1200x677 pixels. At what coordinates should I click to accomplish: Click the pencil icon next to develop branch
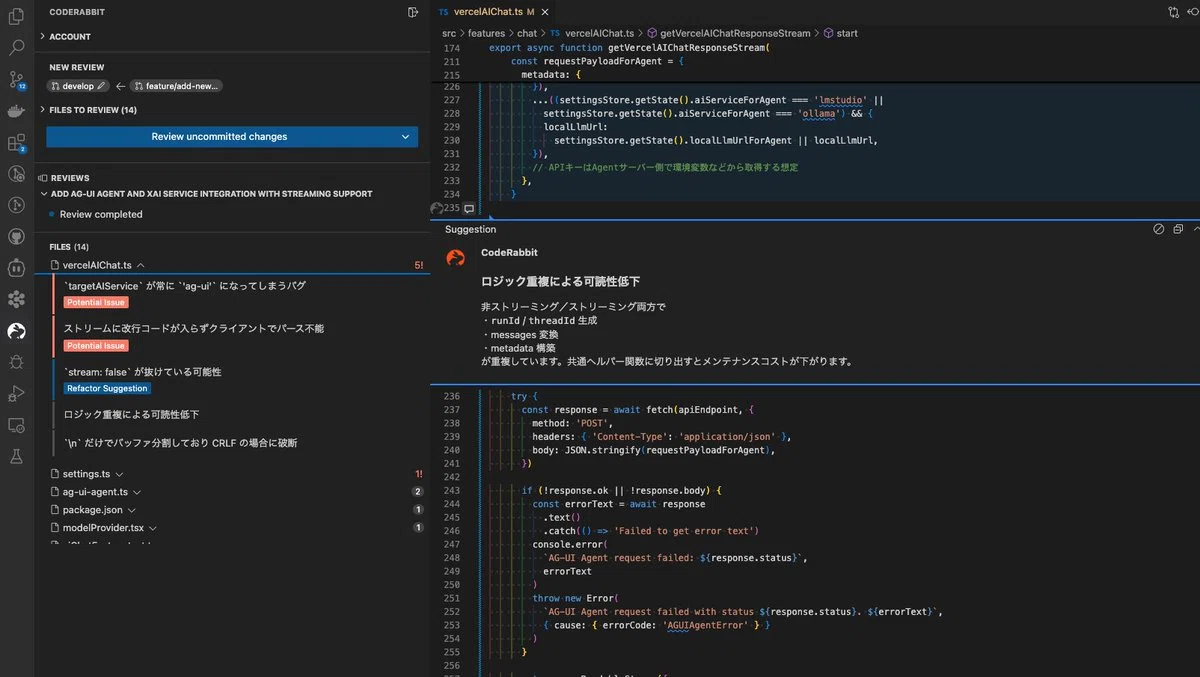click(x=102, y=86)
